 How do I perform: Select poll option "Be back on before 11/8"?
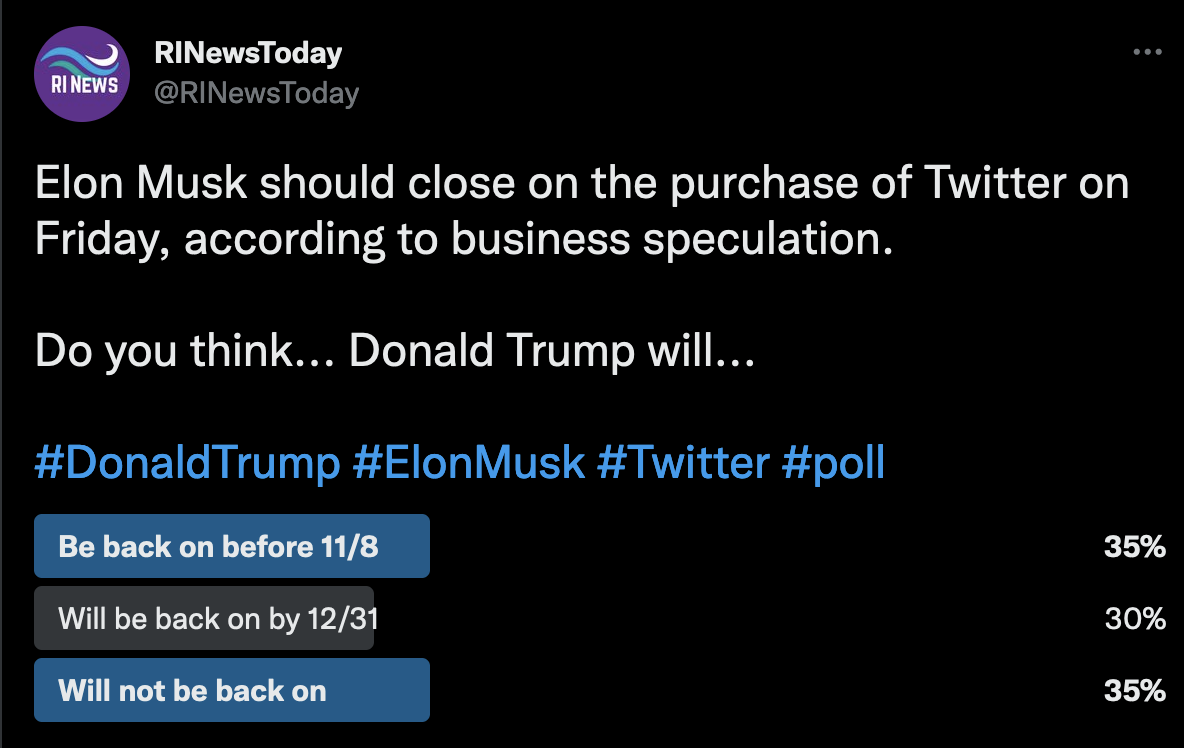coord(231,546)
